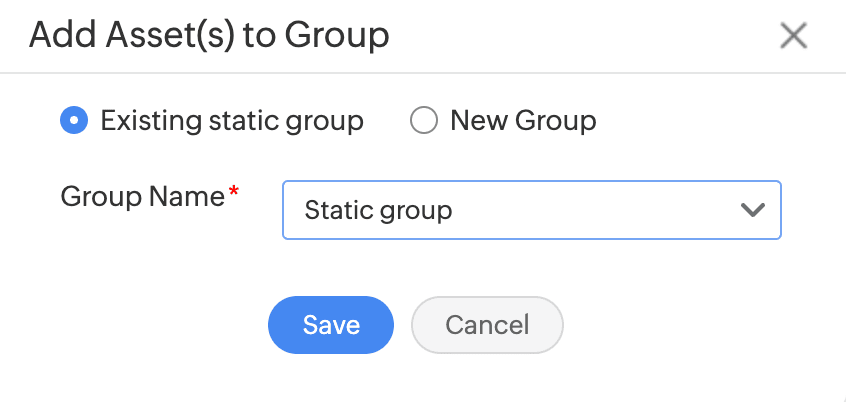
Task: Open the Group Name dropdown
Action: tap(531, 210)
